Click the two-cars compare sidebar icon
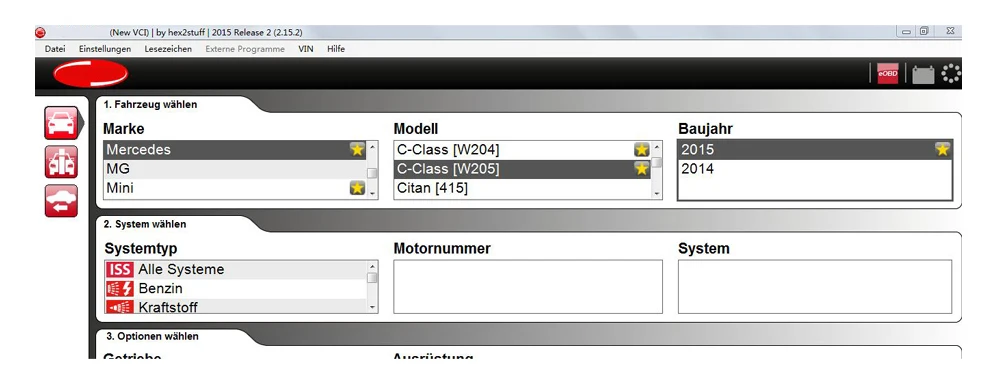1000x388 pixels. [61, 162]
